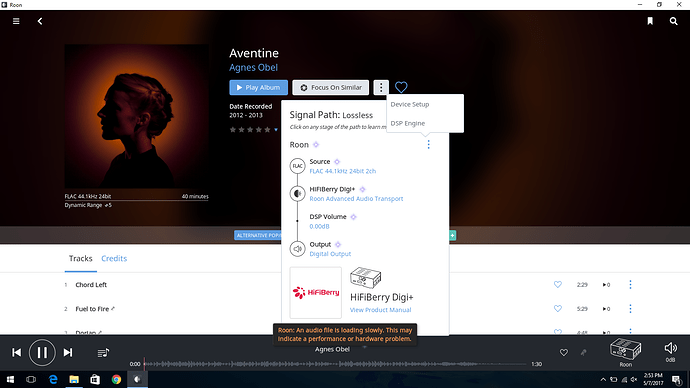Open the play queue icon

(103, 352)
